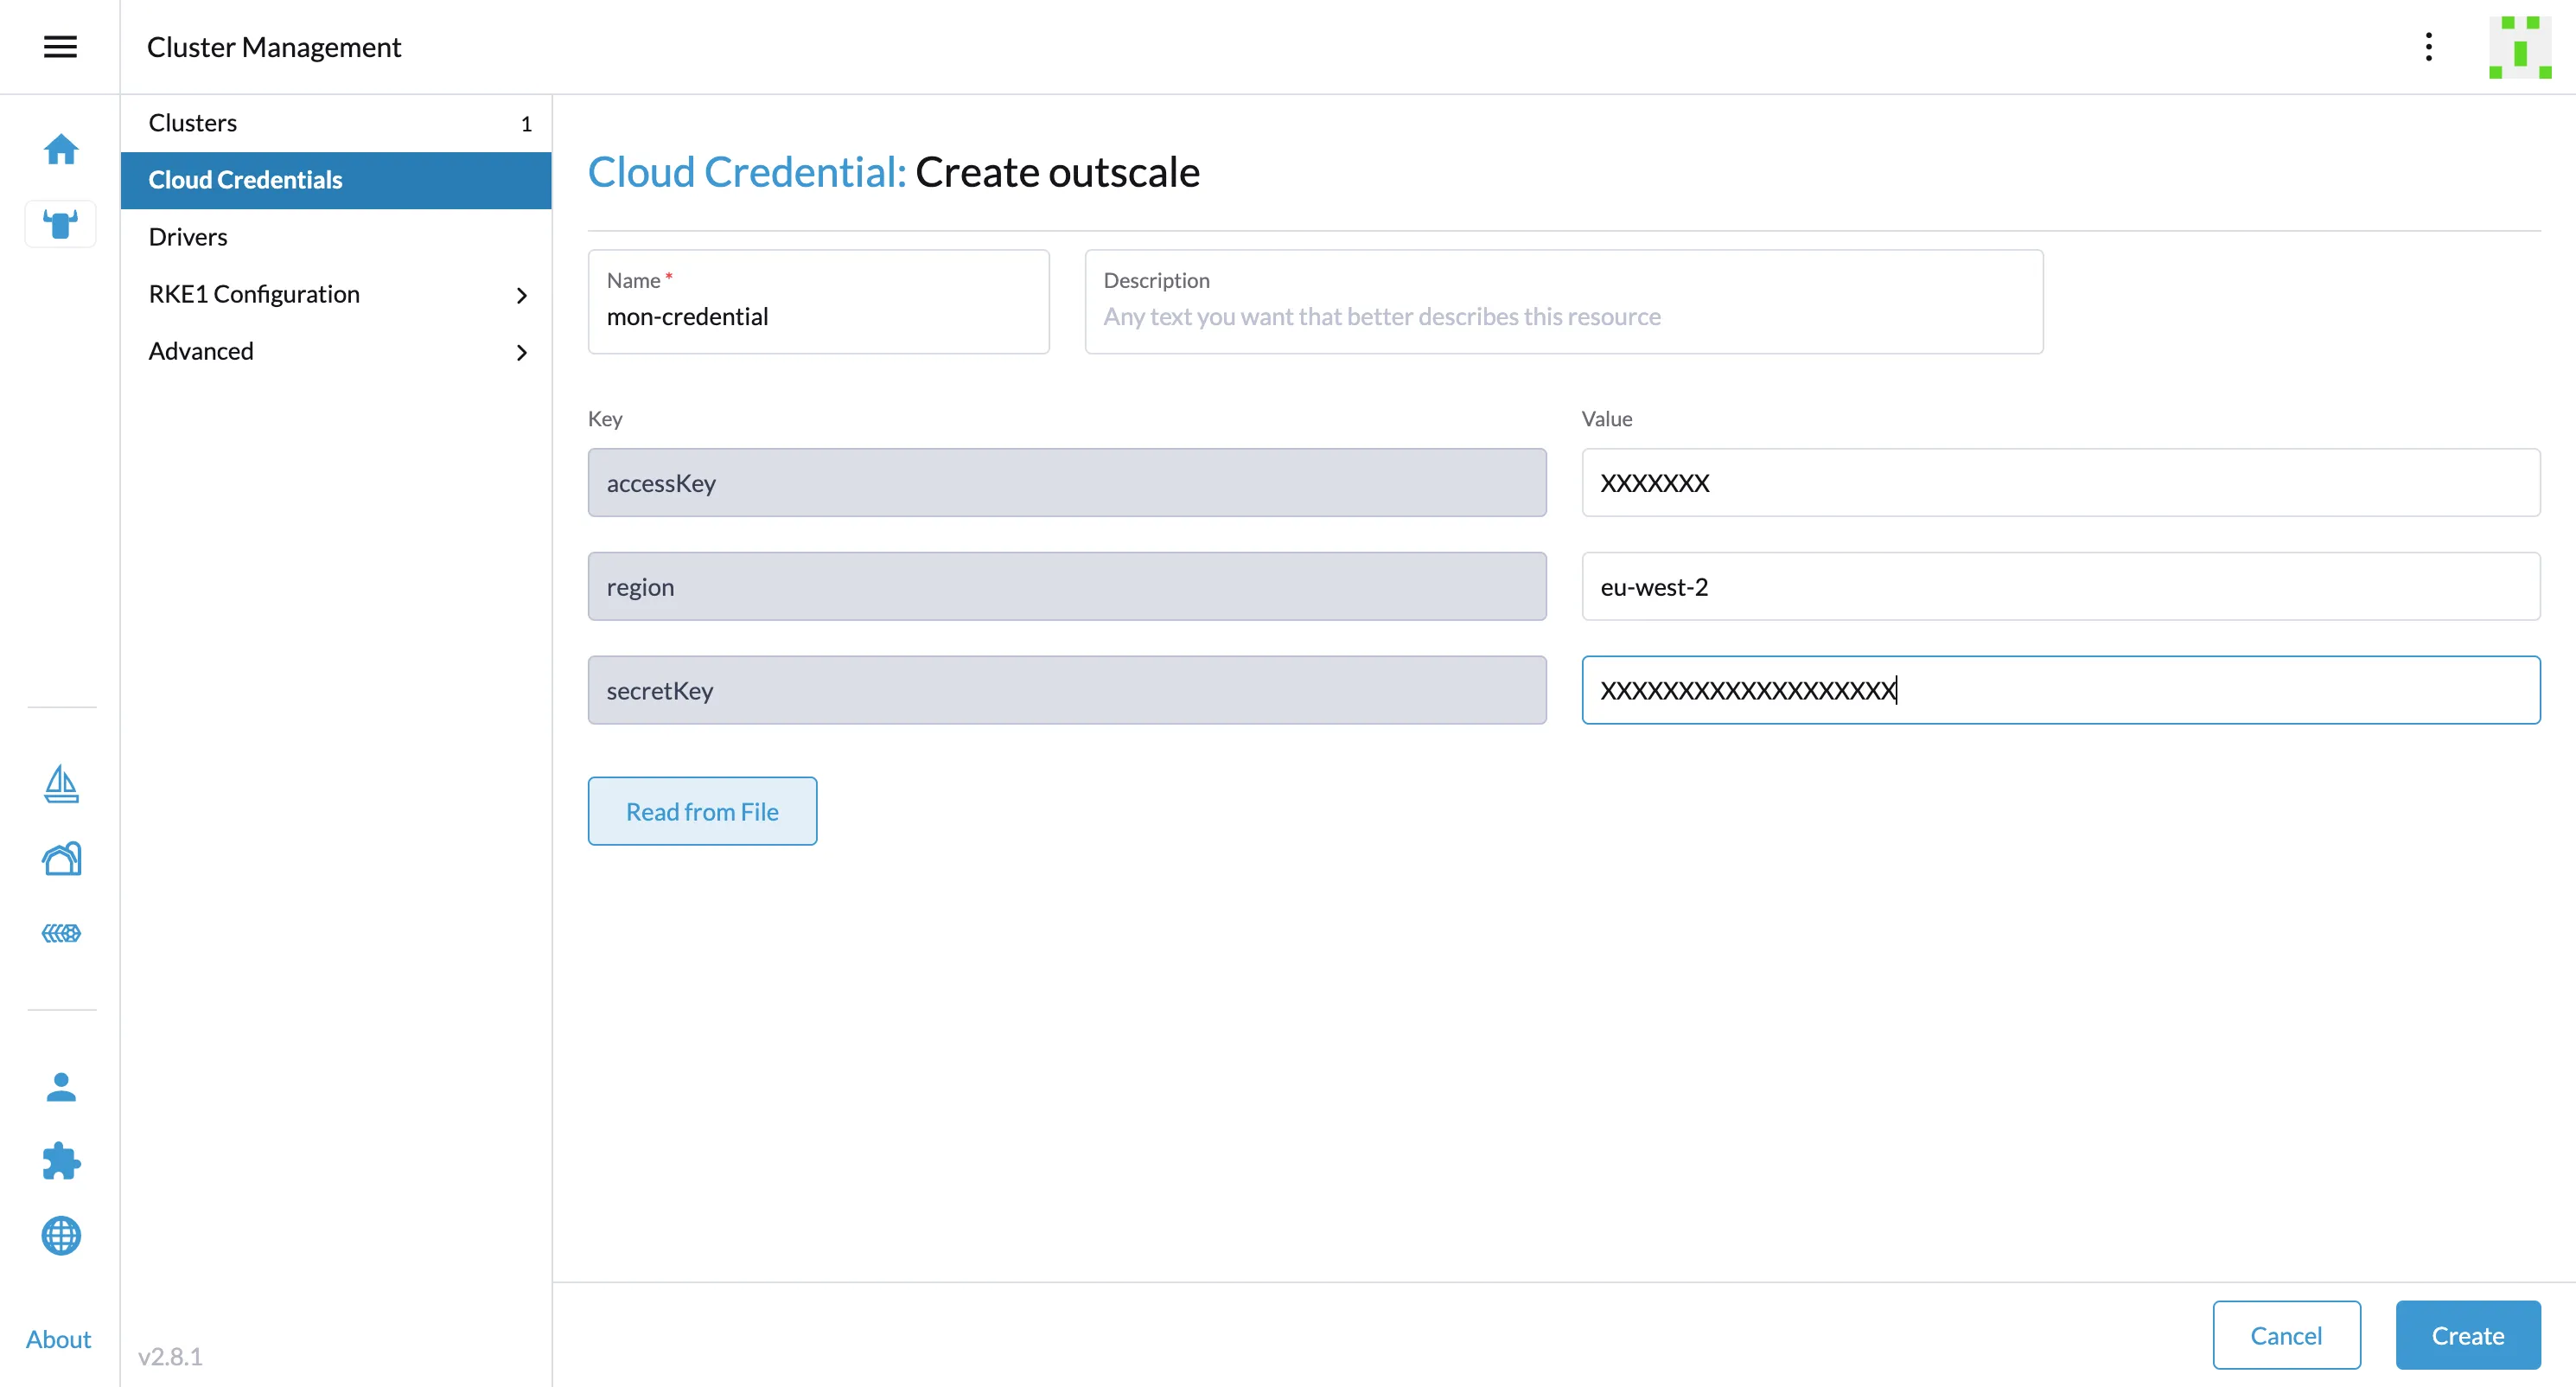Open the green user avatar menu
This screenshot has width=2576, height=1387.
point(2519,47)
